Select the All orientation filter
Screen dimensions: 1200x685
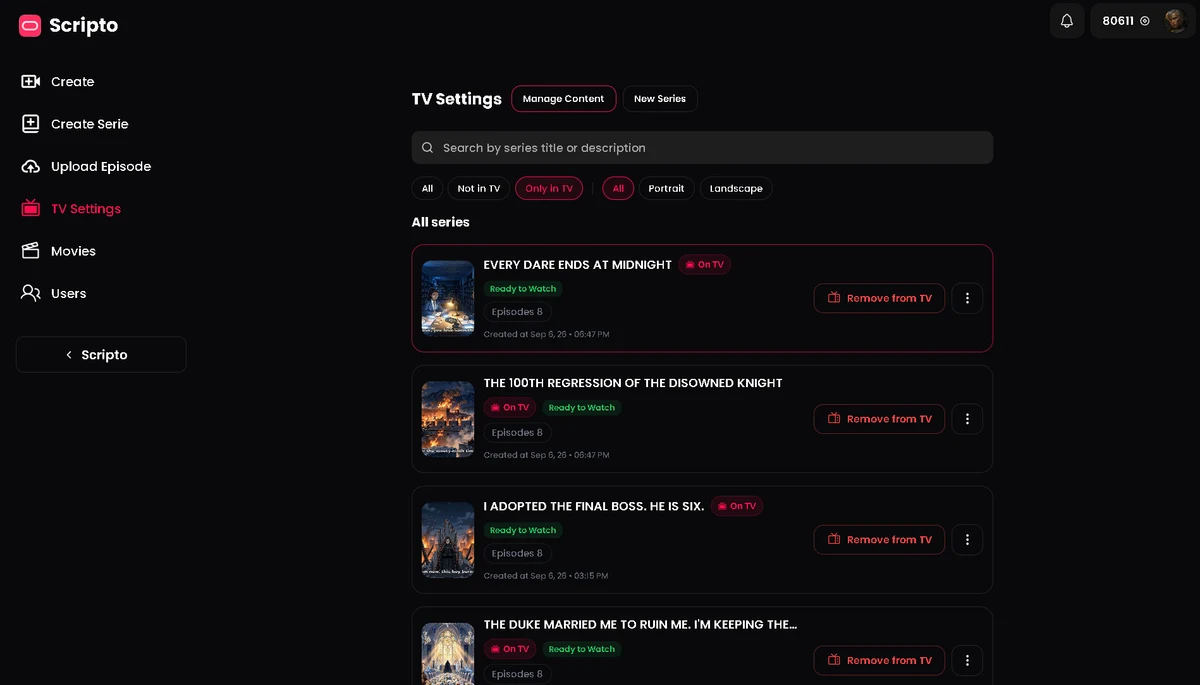pyautogui.click(x=618, y=188)
